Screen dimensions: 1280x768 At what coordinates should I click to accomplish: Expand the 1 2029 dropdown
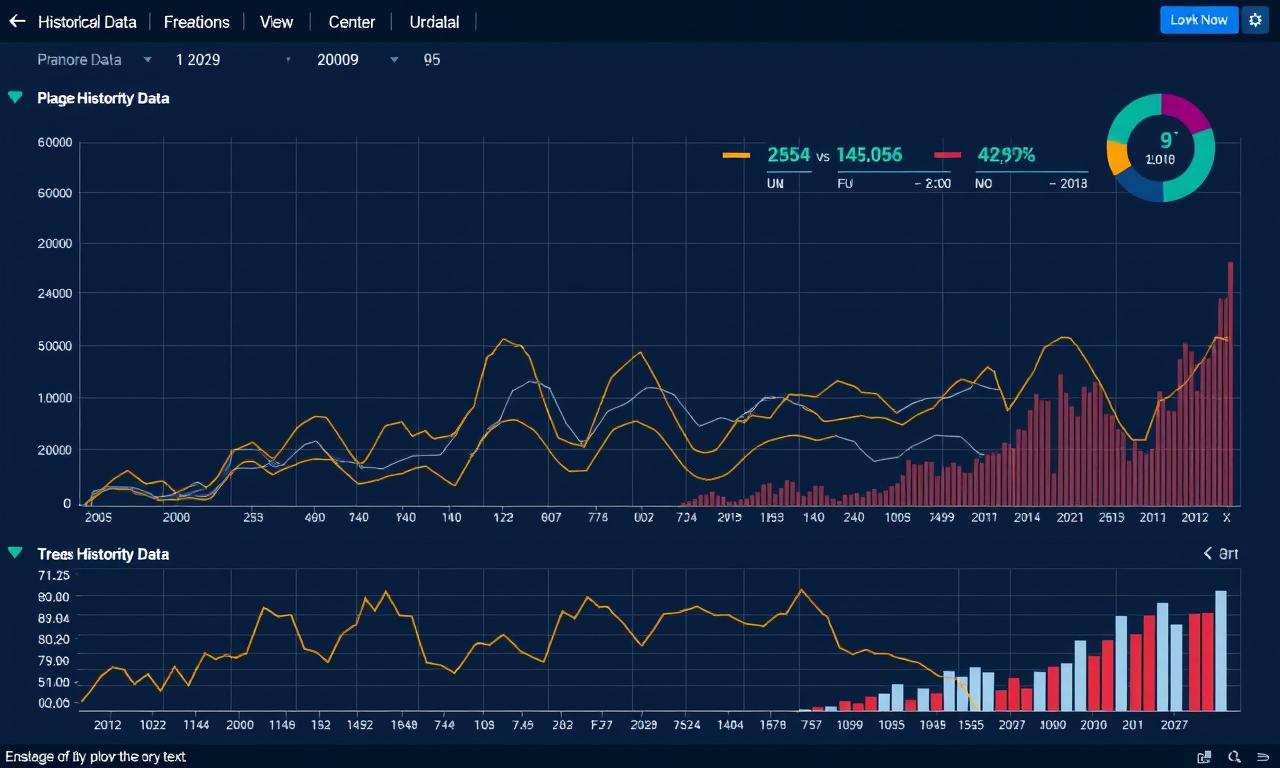click(288, 60)
